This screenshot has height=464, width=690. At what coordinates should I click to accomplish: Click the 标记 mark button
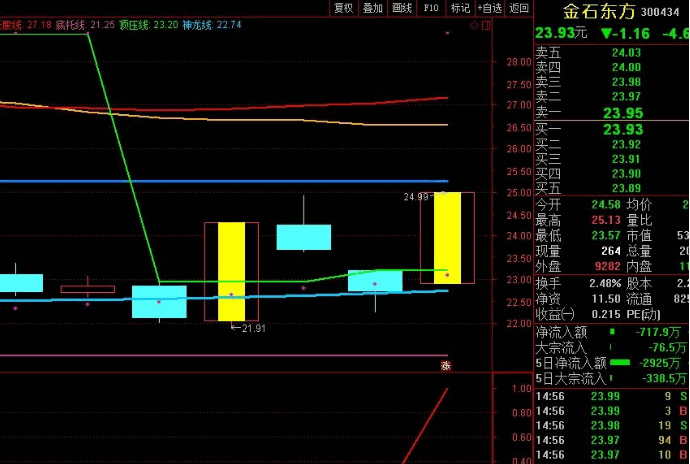click(x=460, y=8)
